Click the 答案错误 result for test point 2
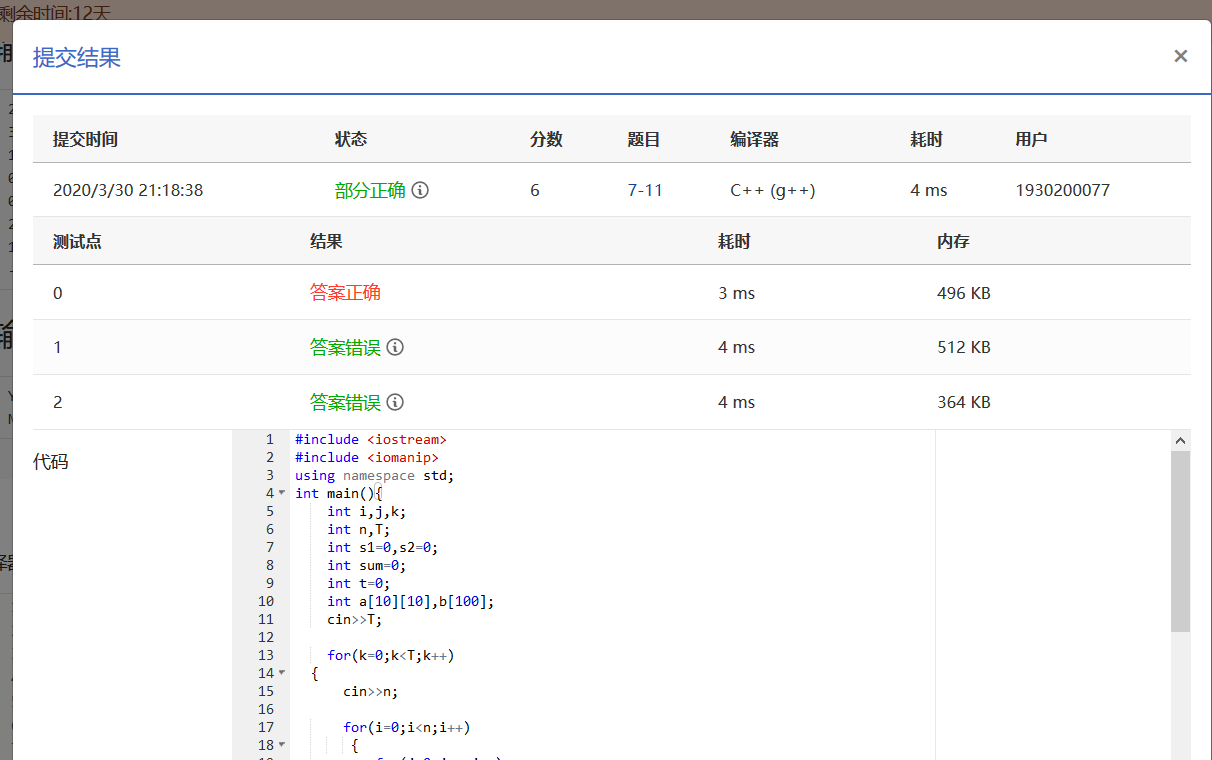Viewport: 1212px width, 760px height. (345, 402)
